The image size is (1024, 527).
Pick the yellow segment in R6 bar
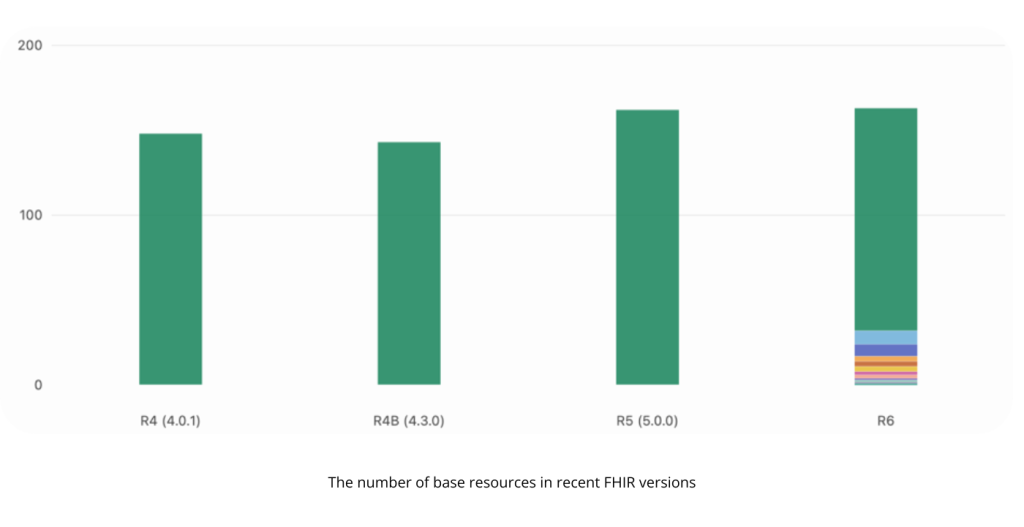886,369
